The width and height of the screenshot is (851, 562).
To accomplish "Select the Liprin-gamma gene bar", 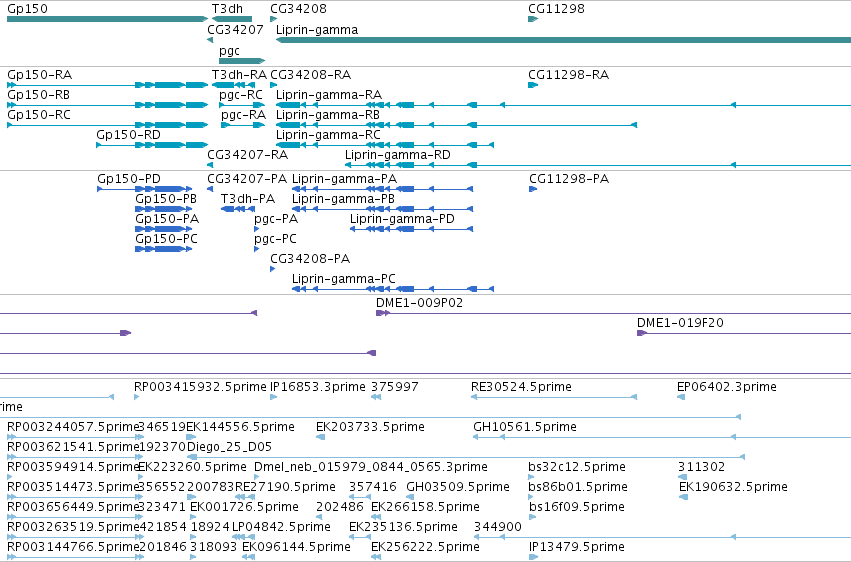I will tap(563, 40).
